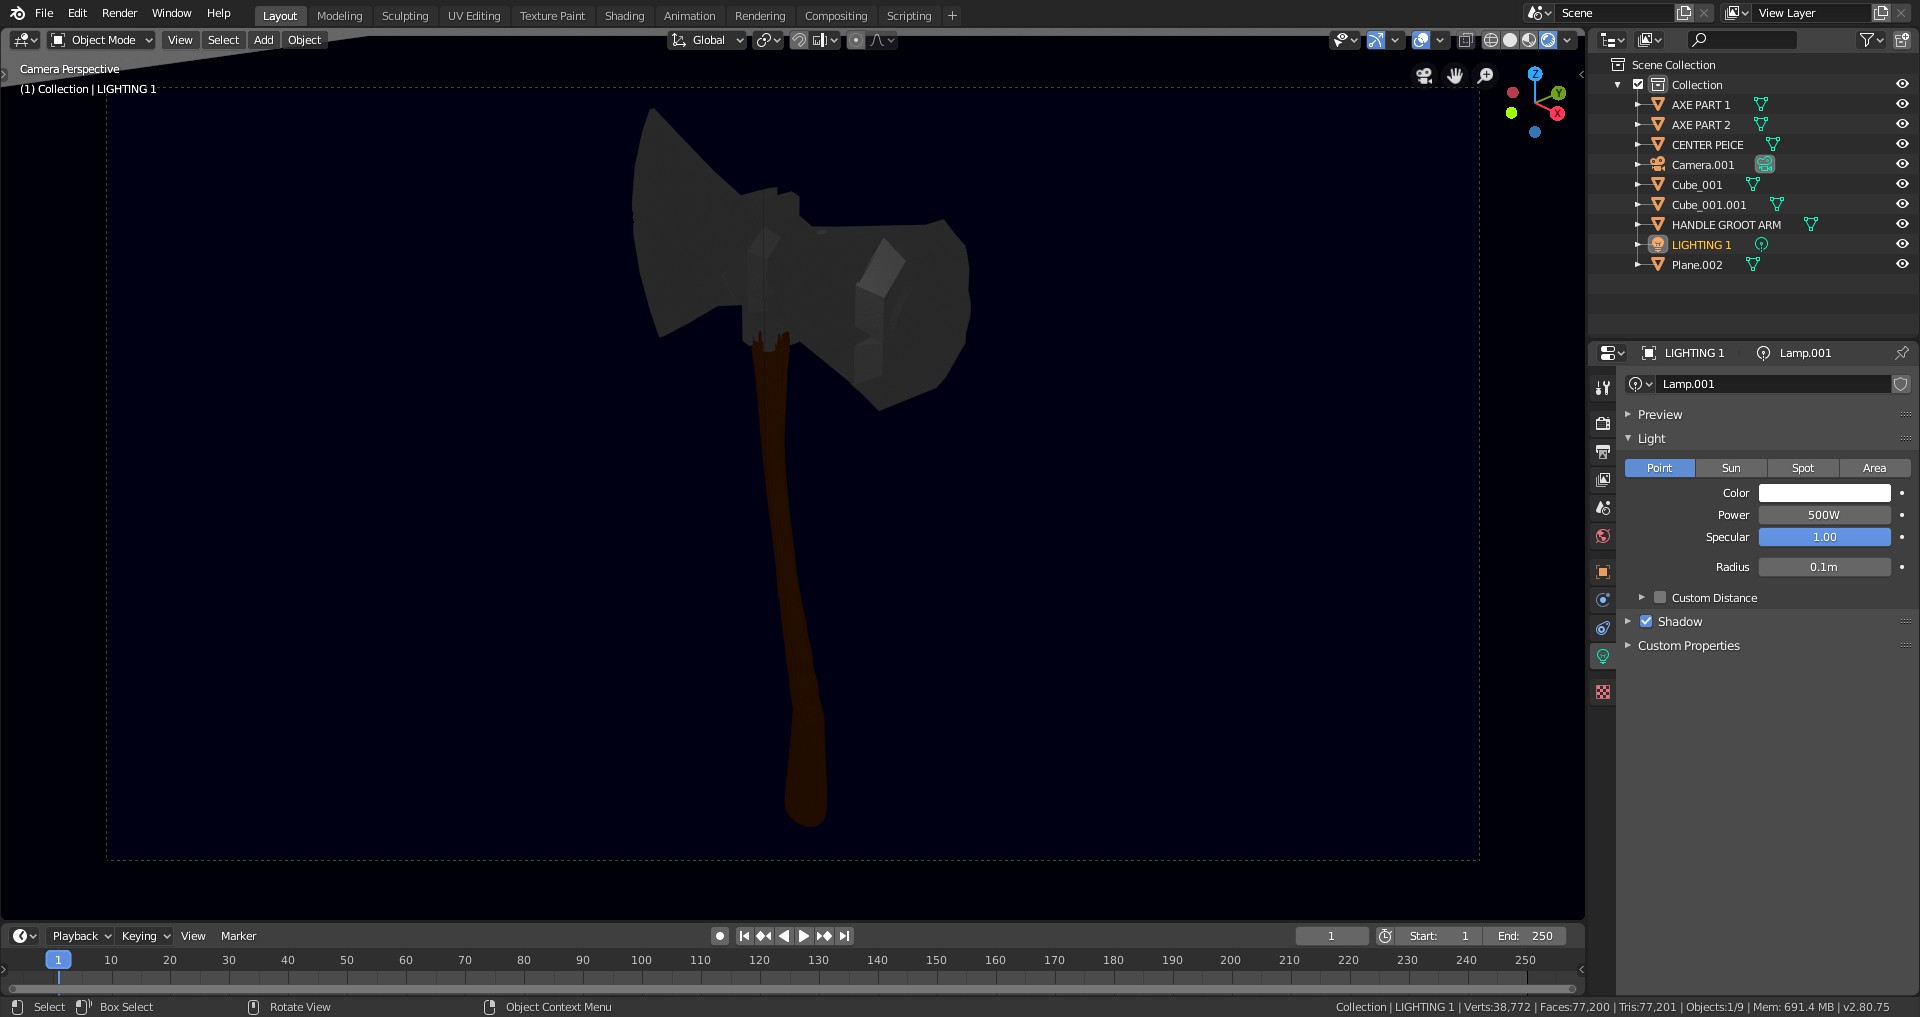Open the Tool properties tab
This screenshot has height=1017, width=1920.
point(1603,388)
